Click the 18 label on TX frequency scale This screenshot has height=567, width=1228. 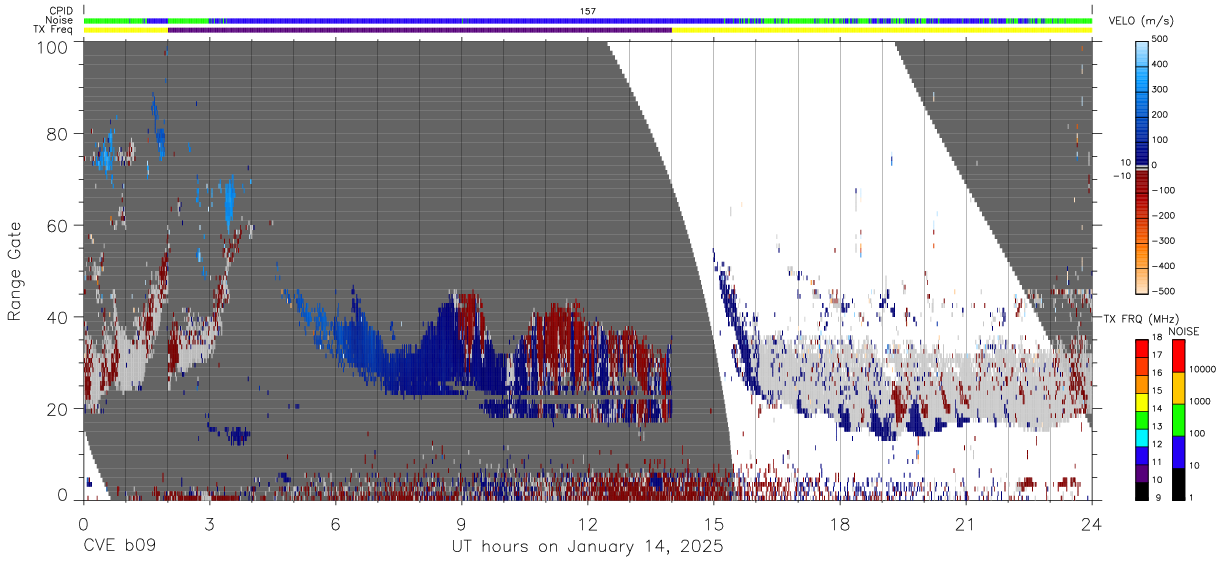pyautogui.click(x=1156, y=339)
